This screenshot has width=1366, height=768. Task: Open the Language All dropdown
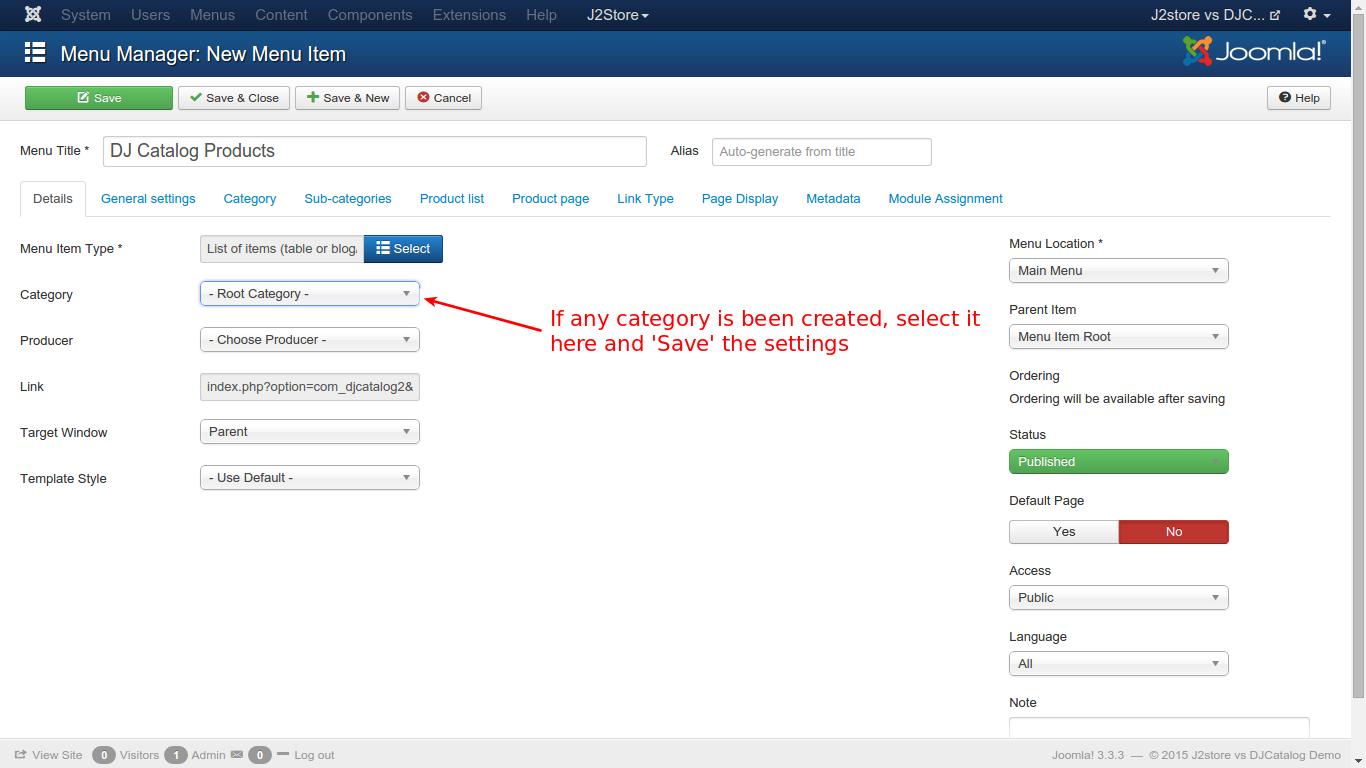coord(1119,664)
